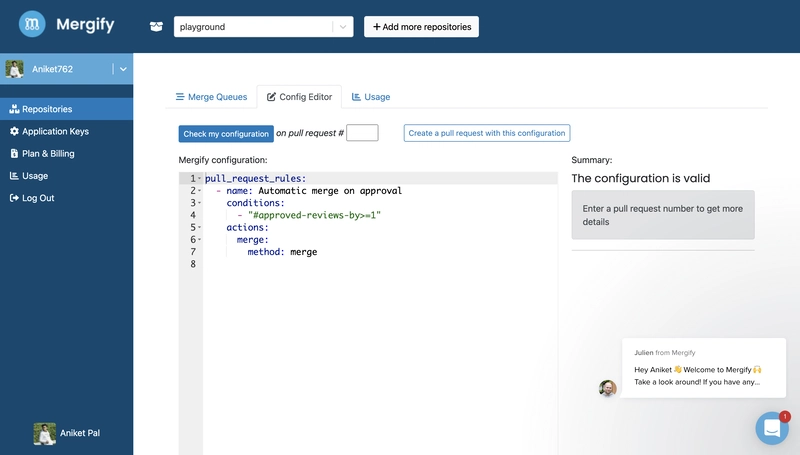Collapse the conditions fold arrow on line 3
The image size is (800, 455).
199,203
